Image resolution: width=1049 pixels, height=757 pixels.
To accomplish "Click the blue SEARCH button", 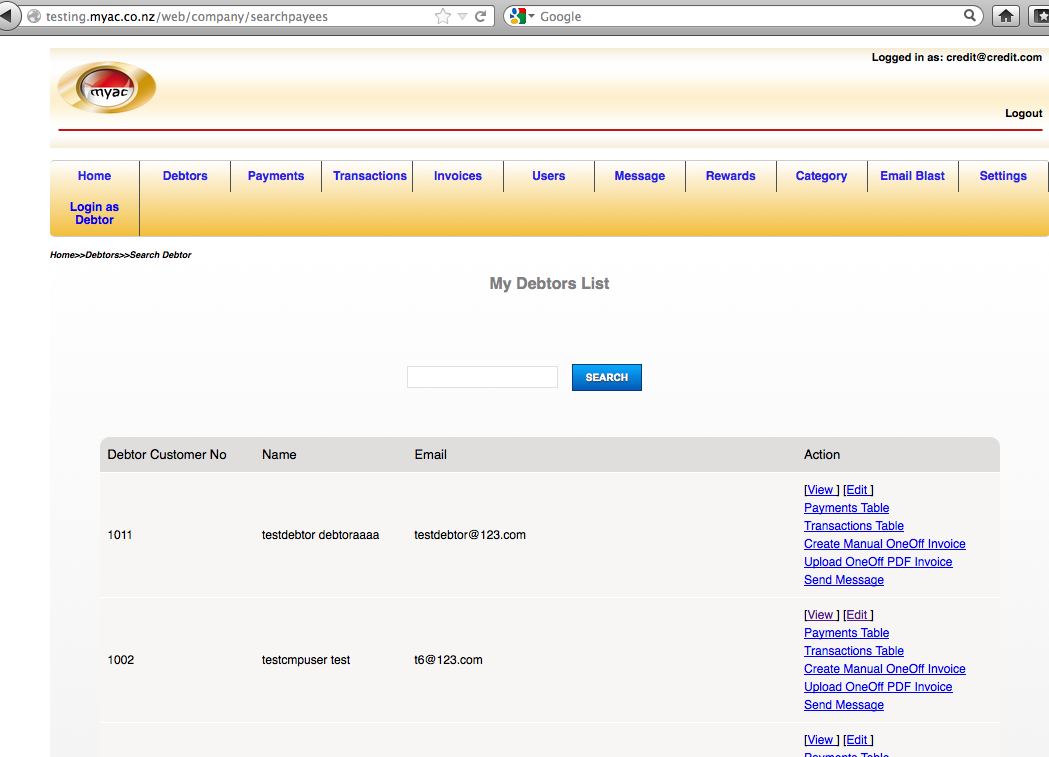I will point(607,377).
